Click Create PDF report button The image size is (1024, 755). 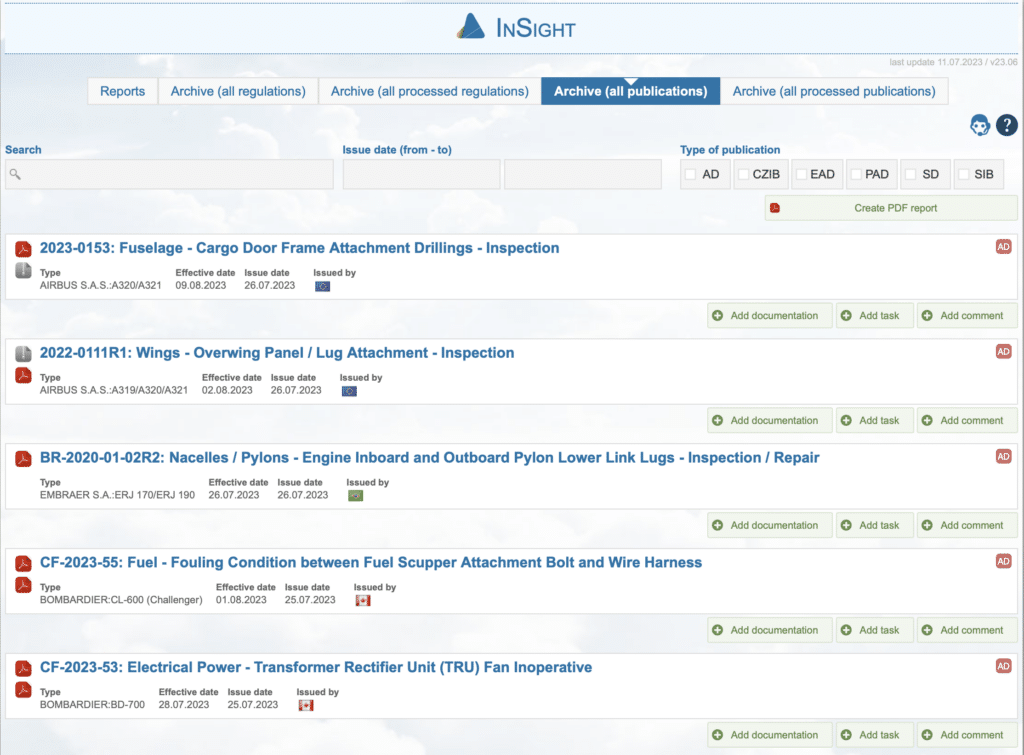pyautogui.click(x=891, y=208)
